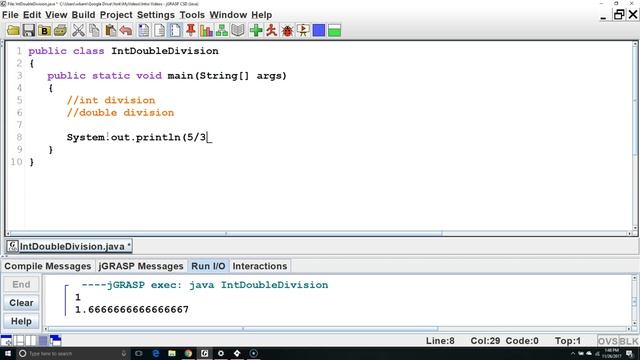Click the horizontal split layout icon
The width and height of the screenshot is (640, 360).
tap(19, 340)
